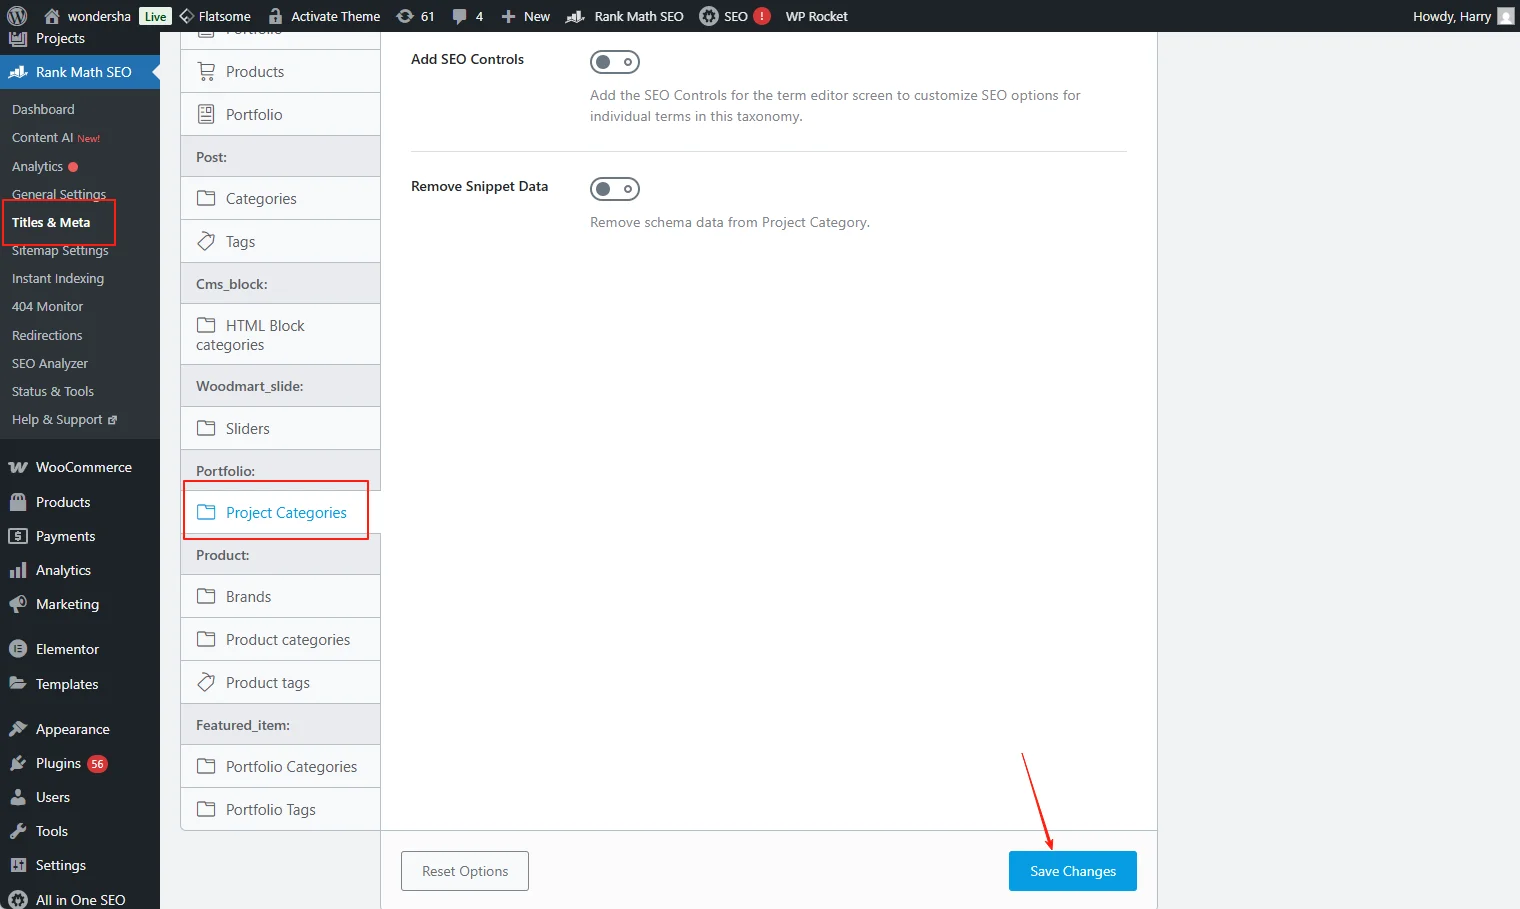Click the Activate Theme lock icon
The image size is (1520, 909).
[275, 16]
